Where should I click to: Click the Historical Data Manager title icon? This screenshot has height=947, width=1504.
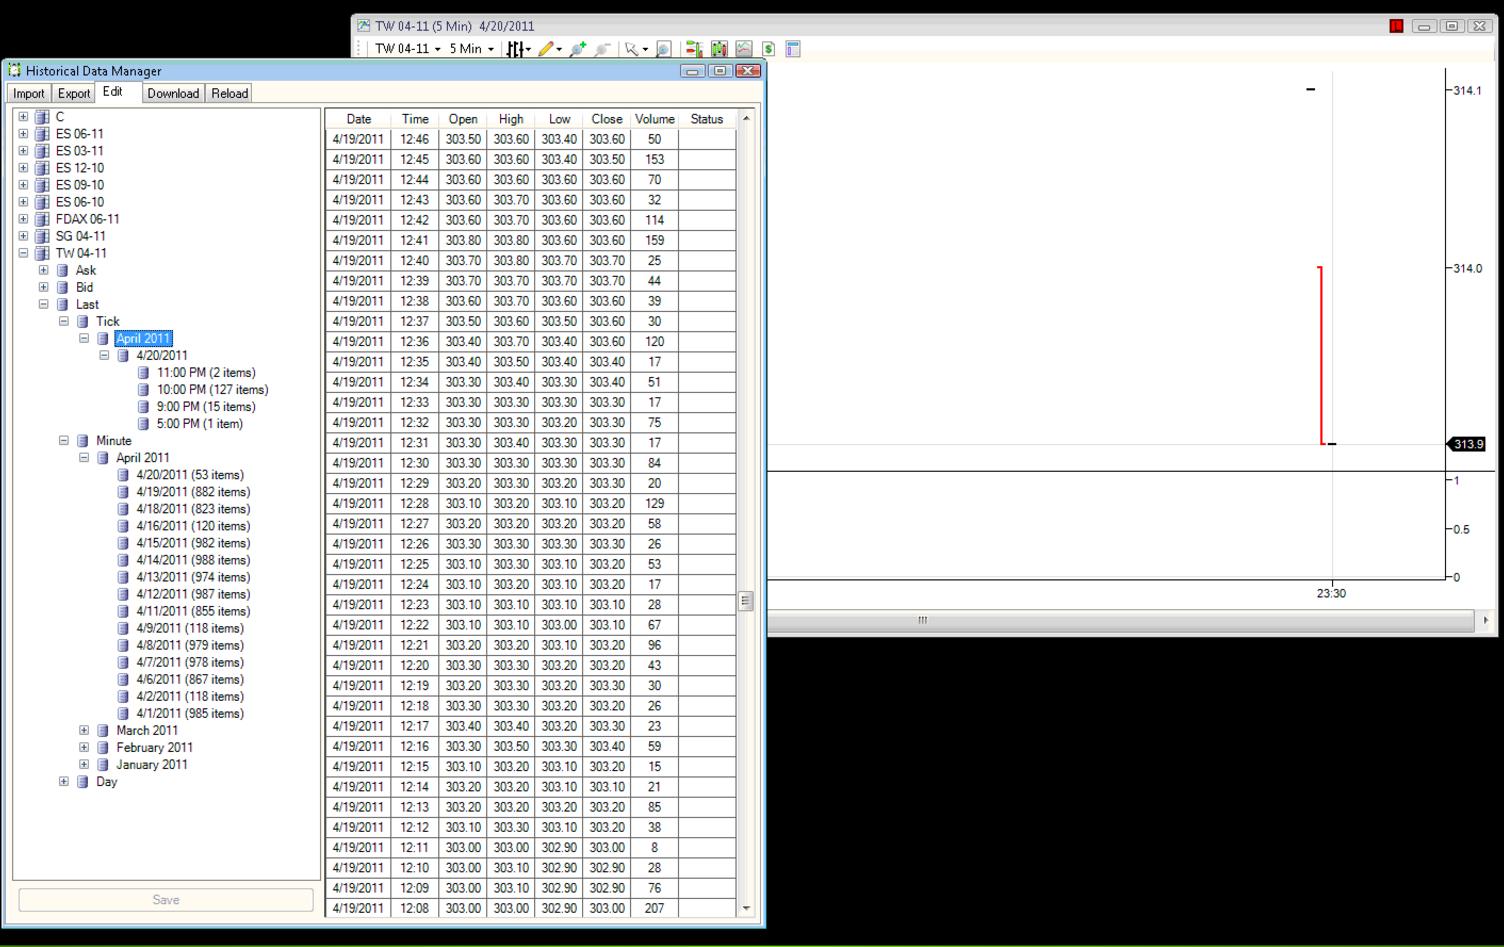(x=14, y=70)
